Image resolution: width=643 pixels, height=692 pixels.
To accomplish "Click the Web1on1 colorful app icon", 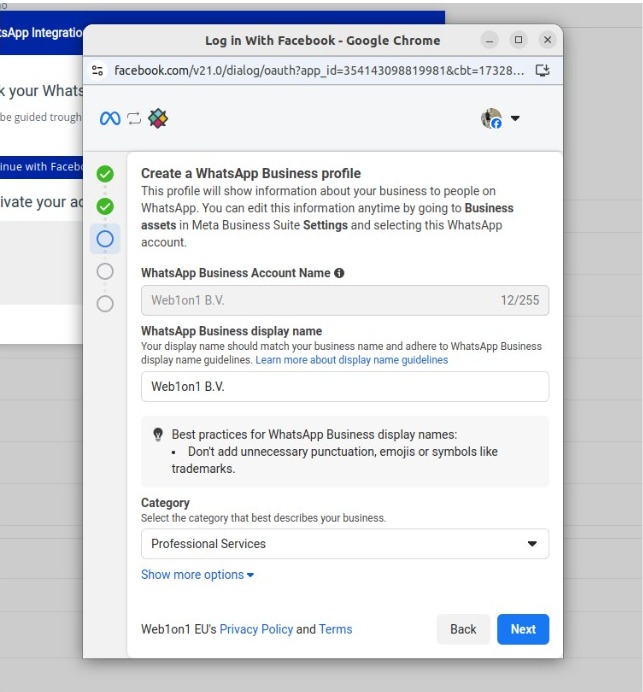I will pos(158,119).
